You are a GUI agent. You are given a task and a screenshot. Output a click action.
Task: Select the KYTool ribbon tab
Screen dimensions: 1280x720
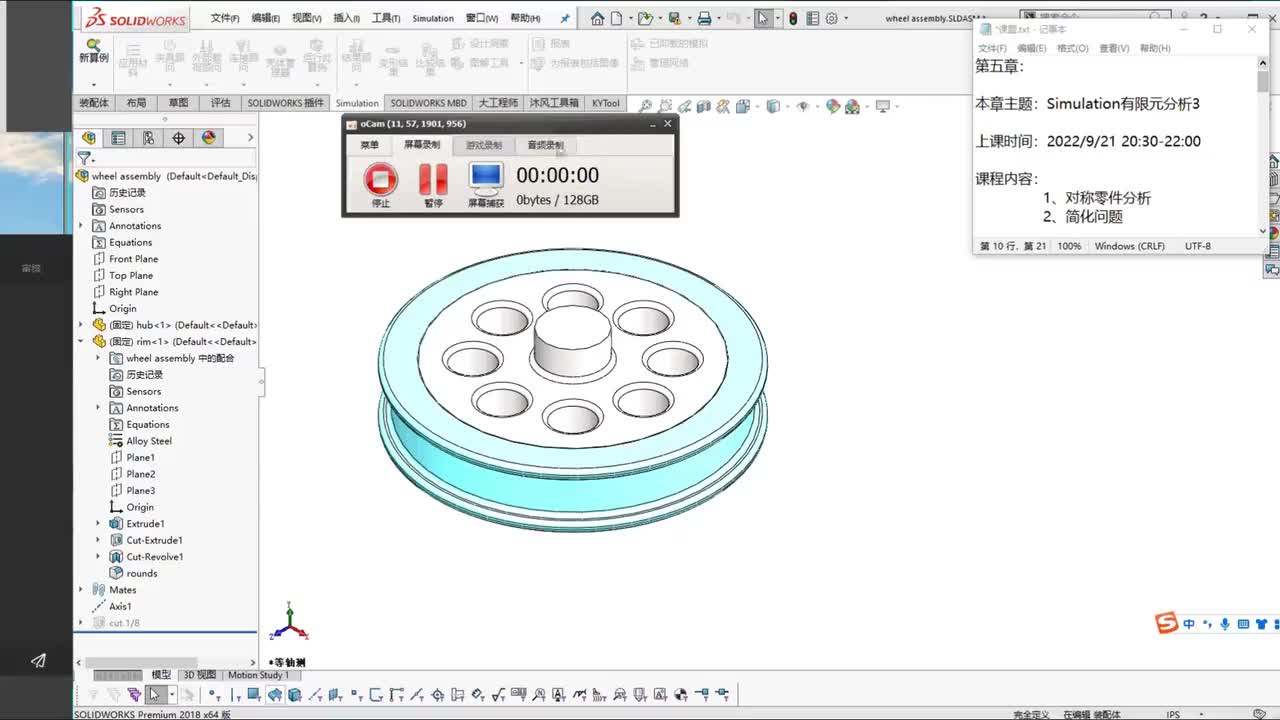point(605,103)
